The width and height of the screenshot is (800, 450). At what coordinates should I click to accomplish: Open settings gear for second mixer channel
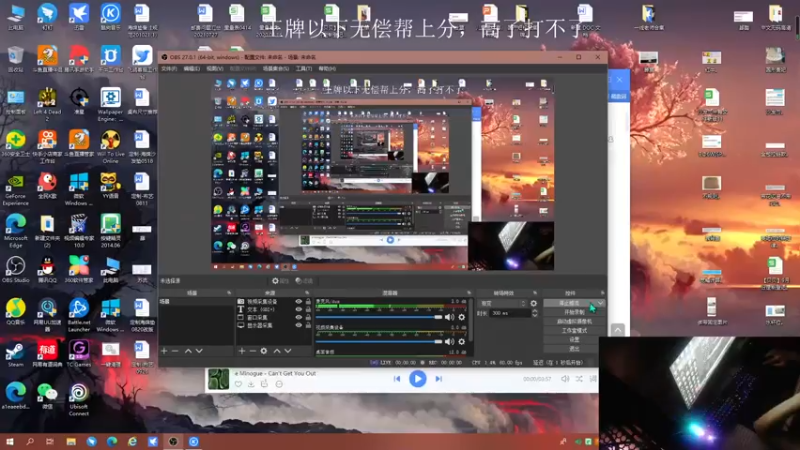click(462, 341)
